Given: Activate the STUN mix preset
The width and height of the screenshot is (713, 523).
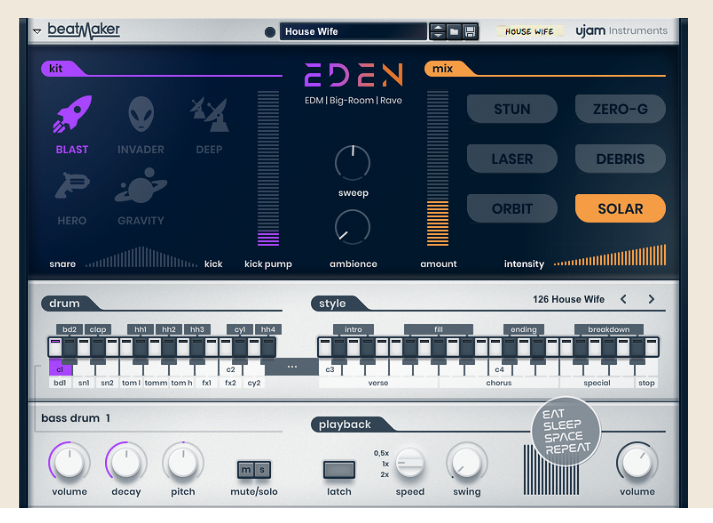Looking at the screenshot, I should click(512, 109).
